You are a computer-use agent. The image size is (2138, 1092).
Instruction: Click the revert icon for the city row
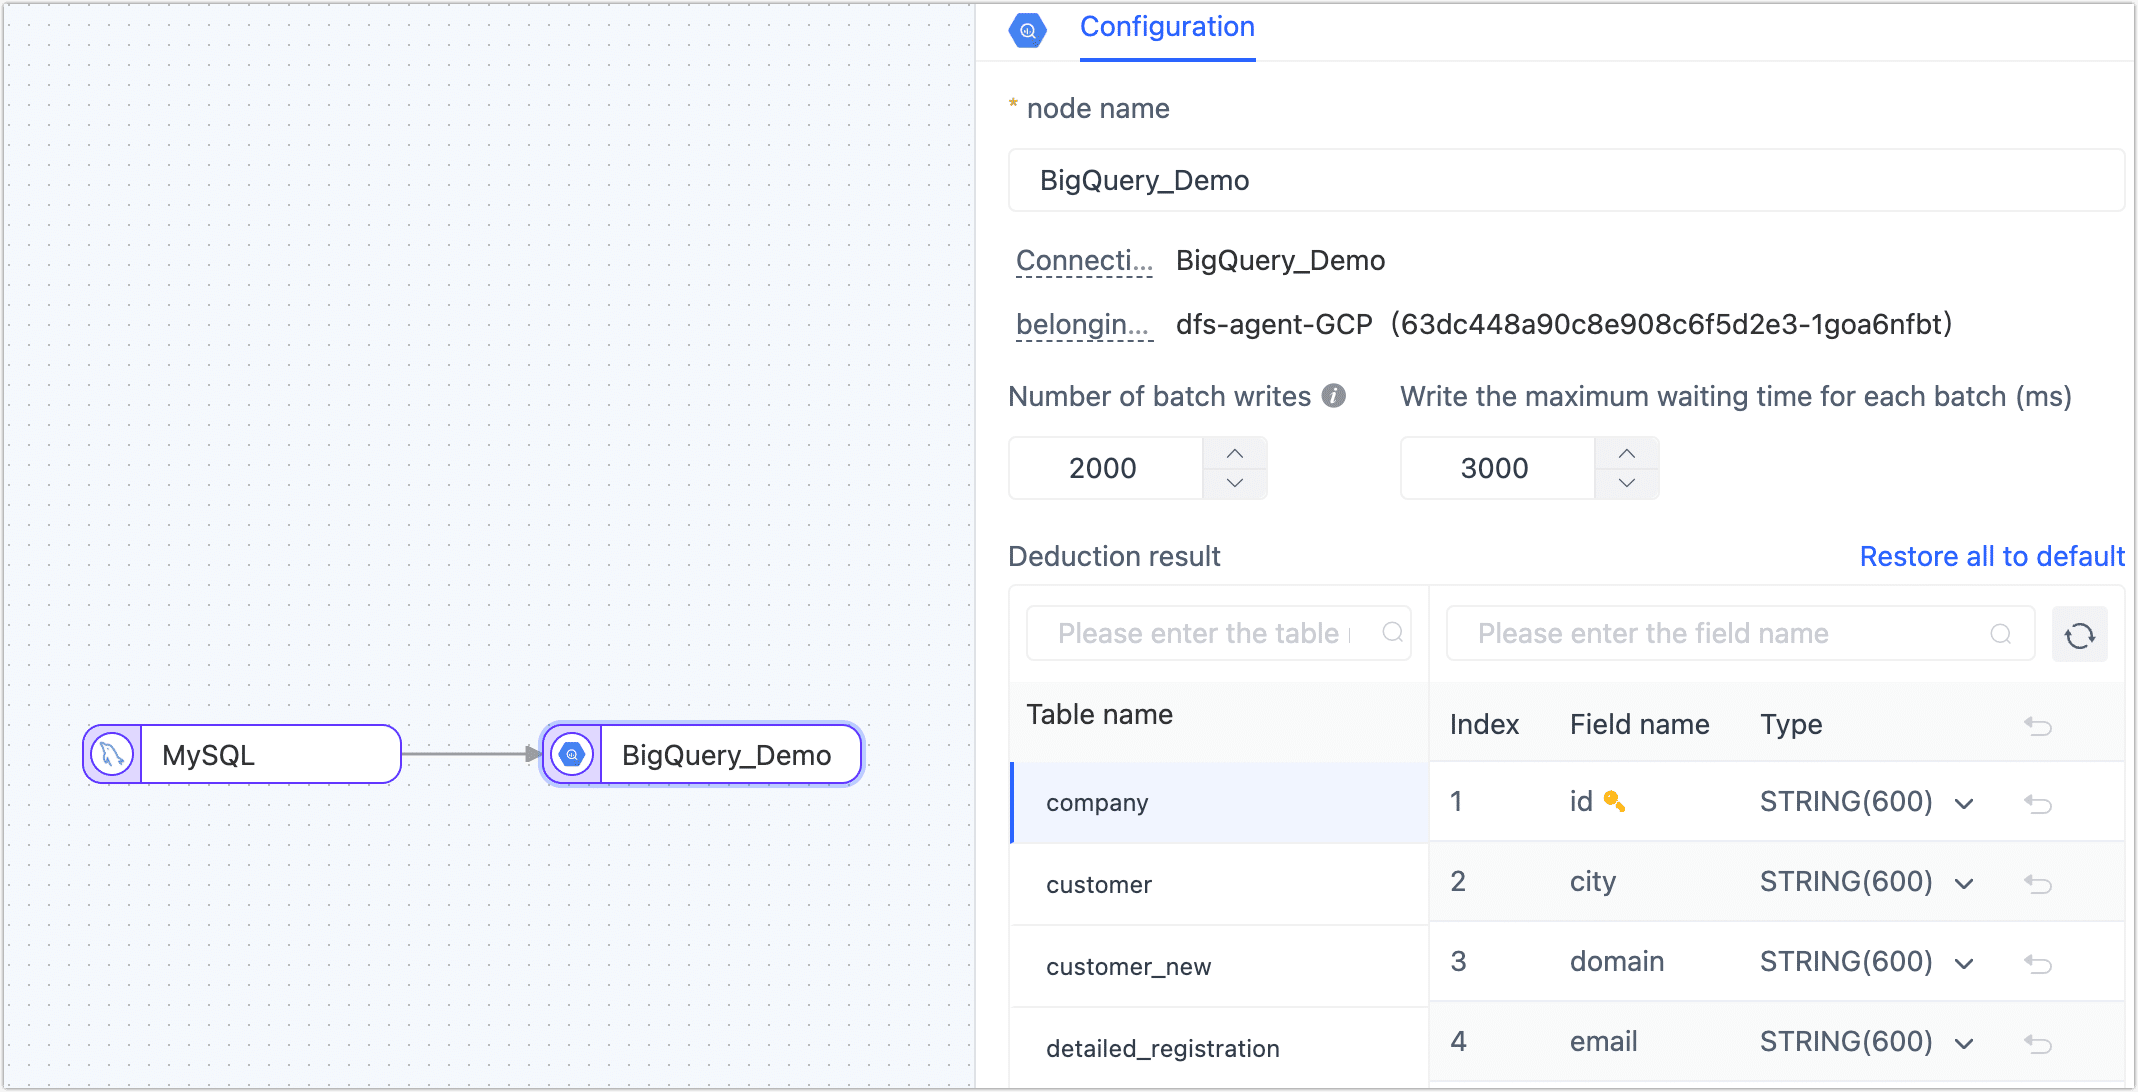pyautogui.click(x=2039, y=884)
